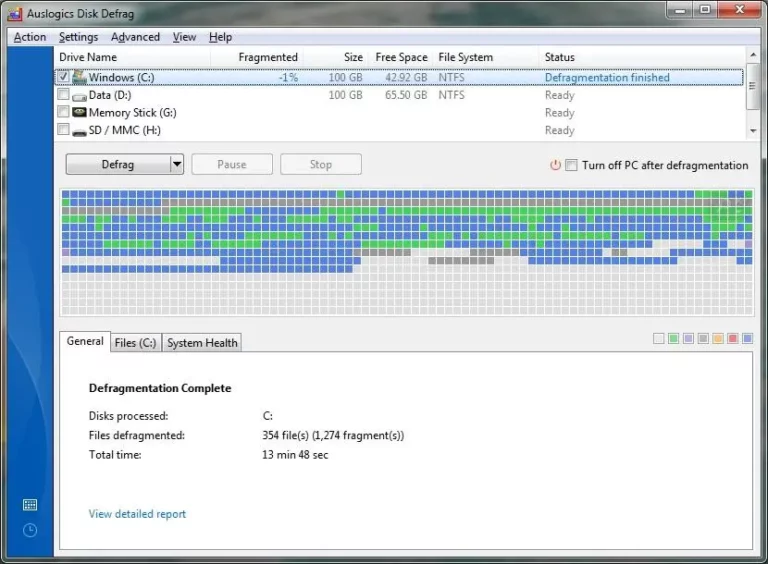Click the Defrag button

click(118, 164)
